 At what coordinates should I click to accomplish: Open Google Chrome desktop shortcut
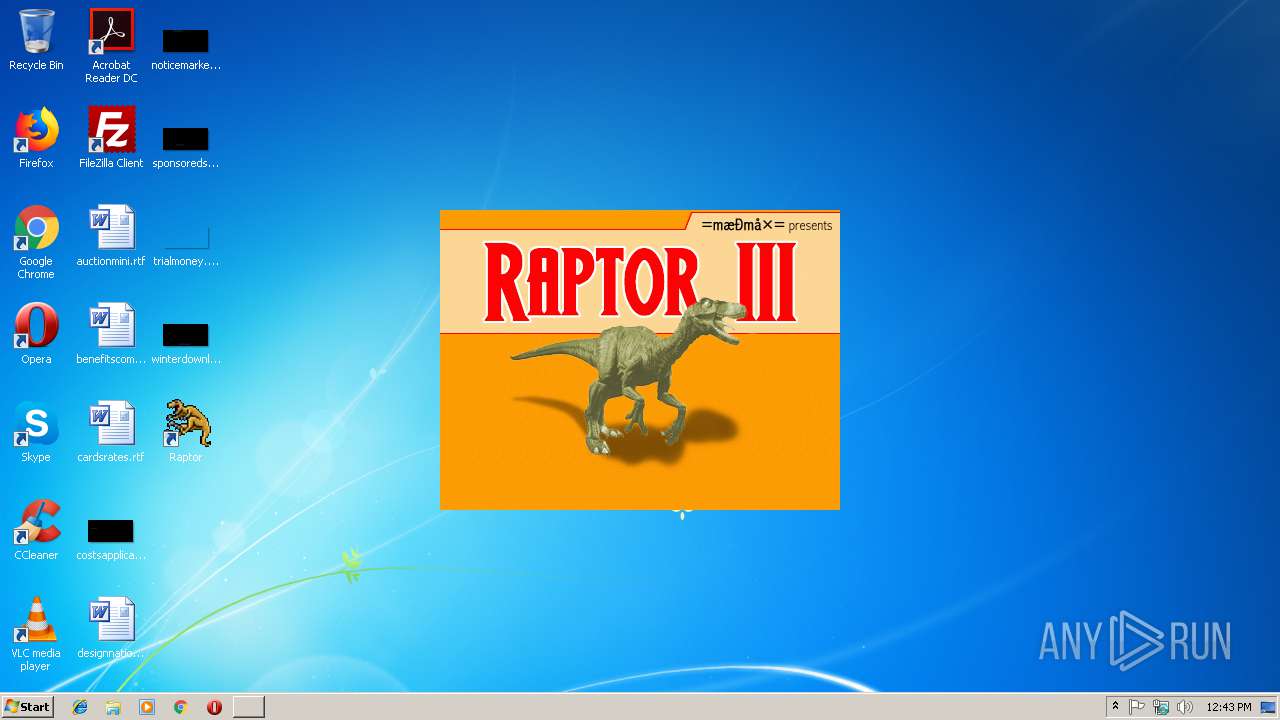click(36, 242)
